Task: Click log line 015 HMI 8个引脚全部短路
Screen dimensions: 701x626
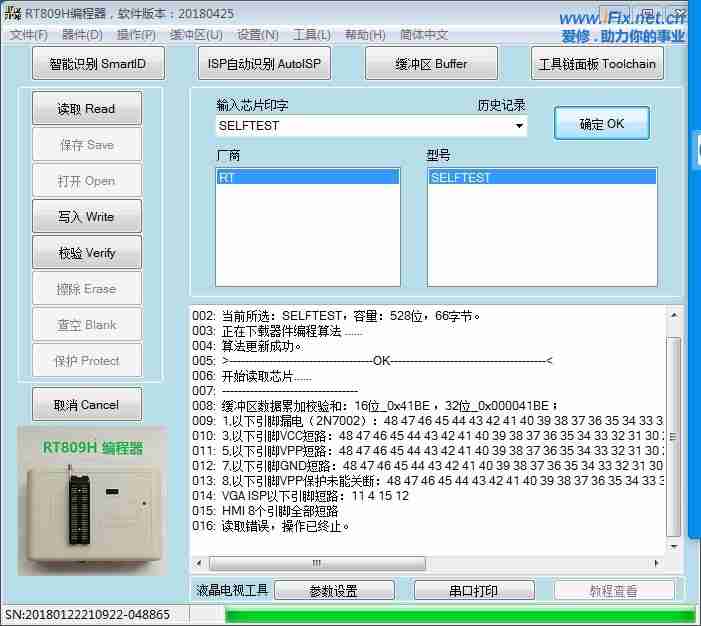Action: 265,511
